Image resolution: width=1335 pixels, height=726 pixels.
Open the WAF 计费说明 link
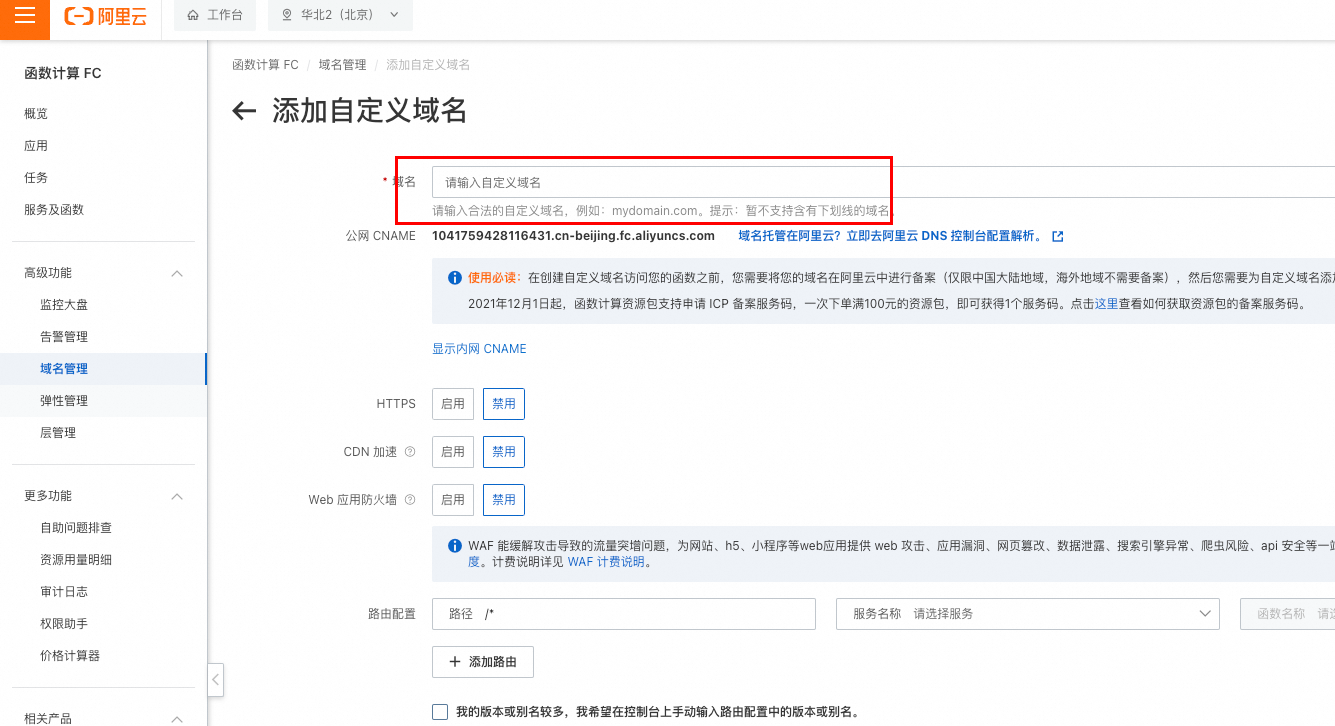[x=606, y=562]
